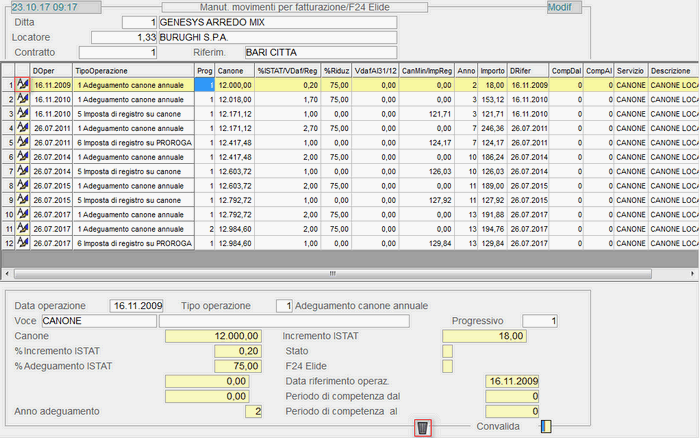Image resolution: width=700 pixels, height=438 pixels.
Task: Click the Prog cell in row 11
Action: click(204, 229)
